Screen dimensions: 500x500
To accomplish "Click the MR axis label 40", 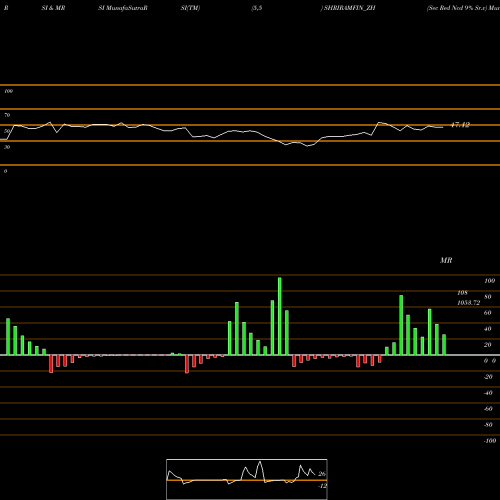I will click(488, 329).
